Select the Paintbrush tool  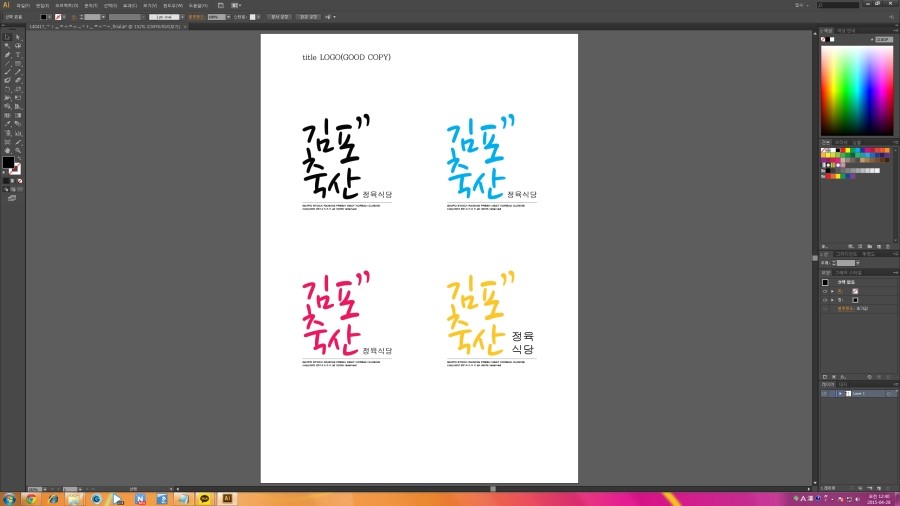tap(7, 72)
